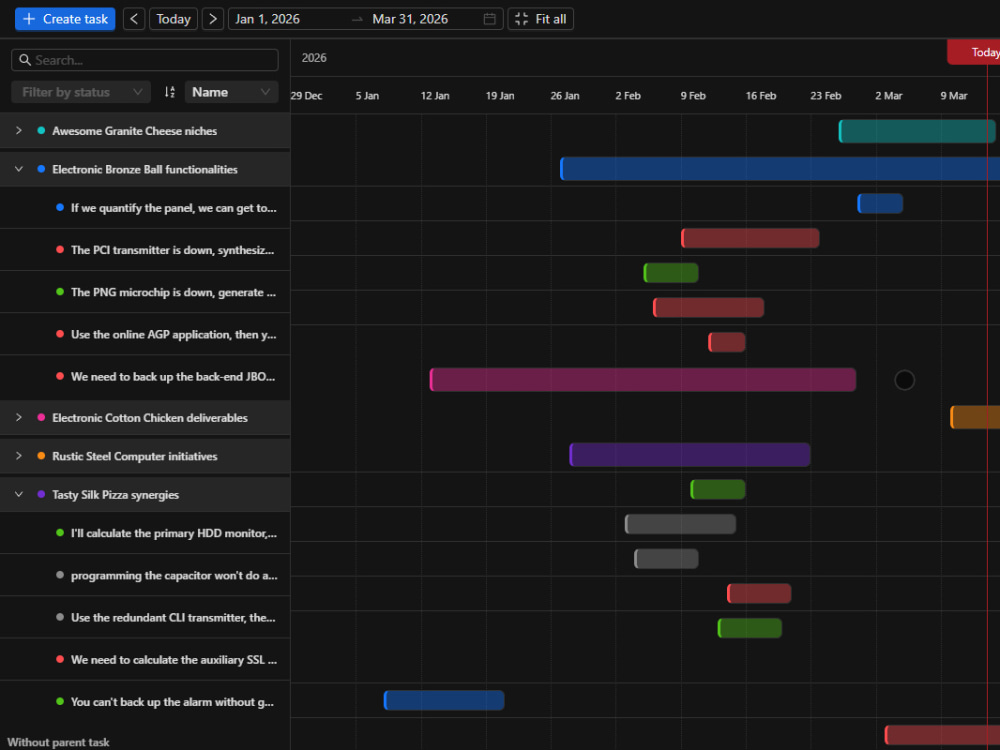
Task: Open the start date field Jan 1, 2026
Action: click(x=287, y=19)
